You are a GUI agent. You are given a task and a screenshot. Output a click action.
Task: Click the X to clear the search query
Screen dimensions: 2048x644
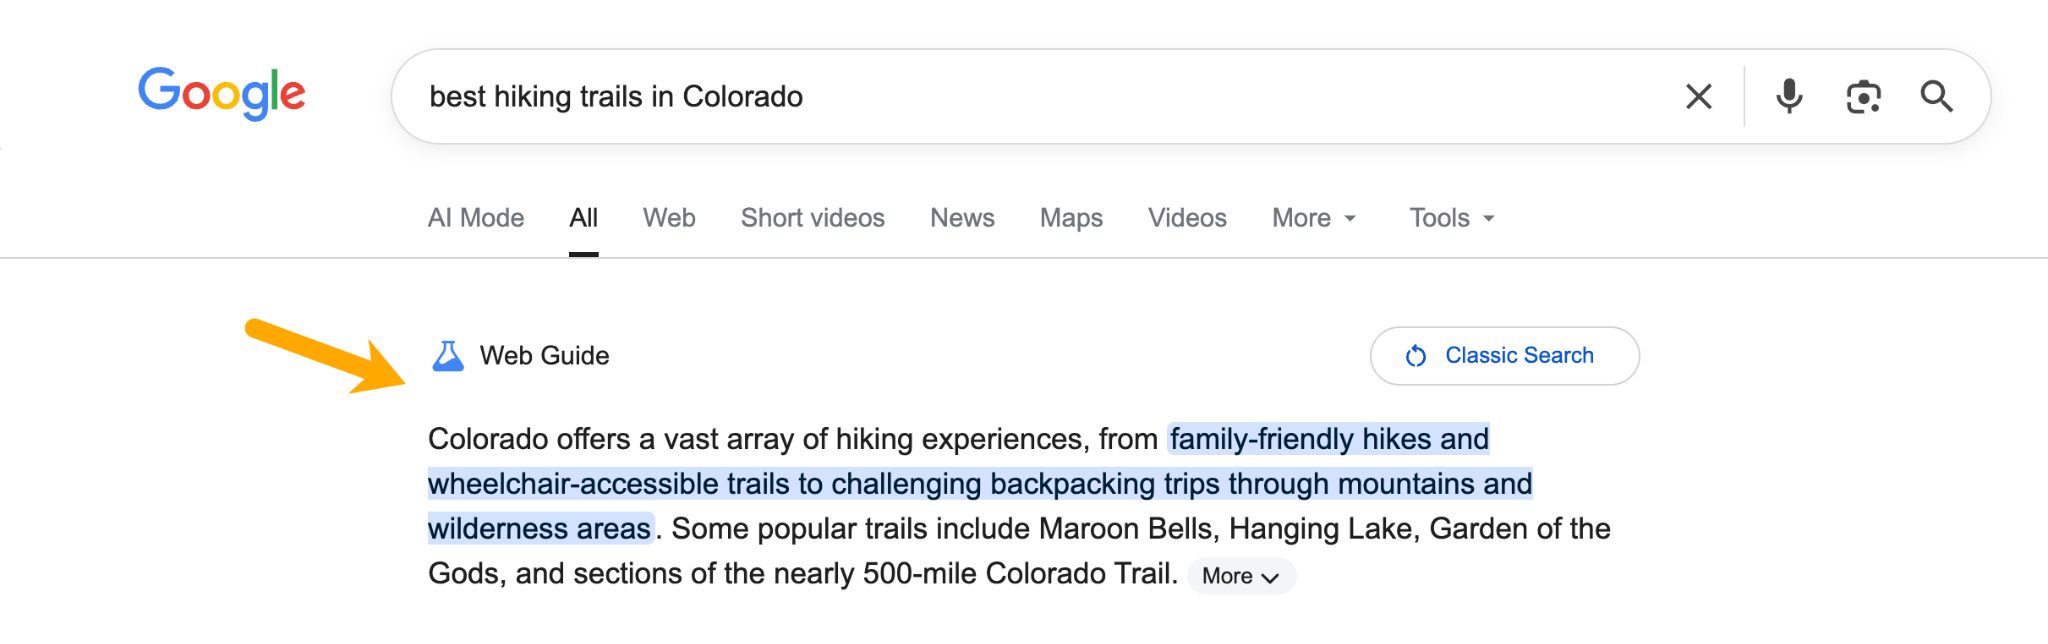(1698, 96)
